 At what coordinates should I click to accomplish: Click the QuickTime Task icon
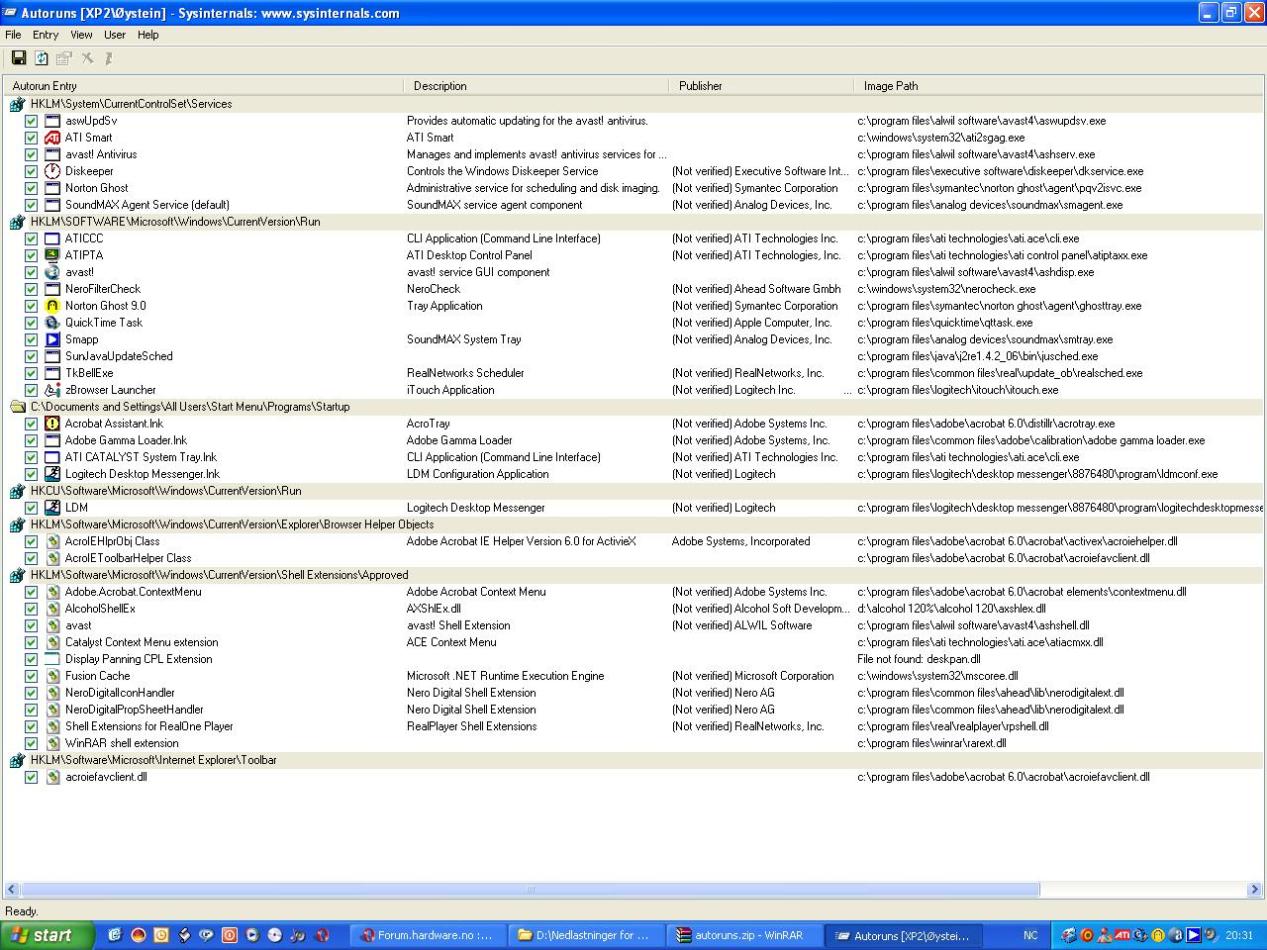[53, 322]
